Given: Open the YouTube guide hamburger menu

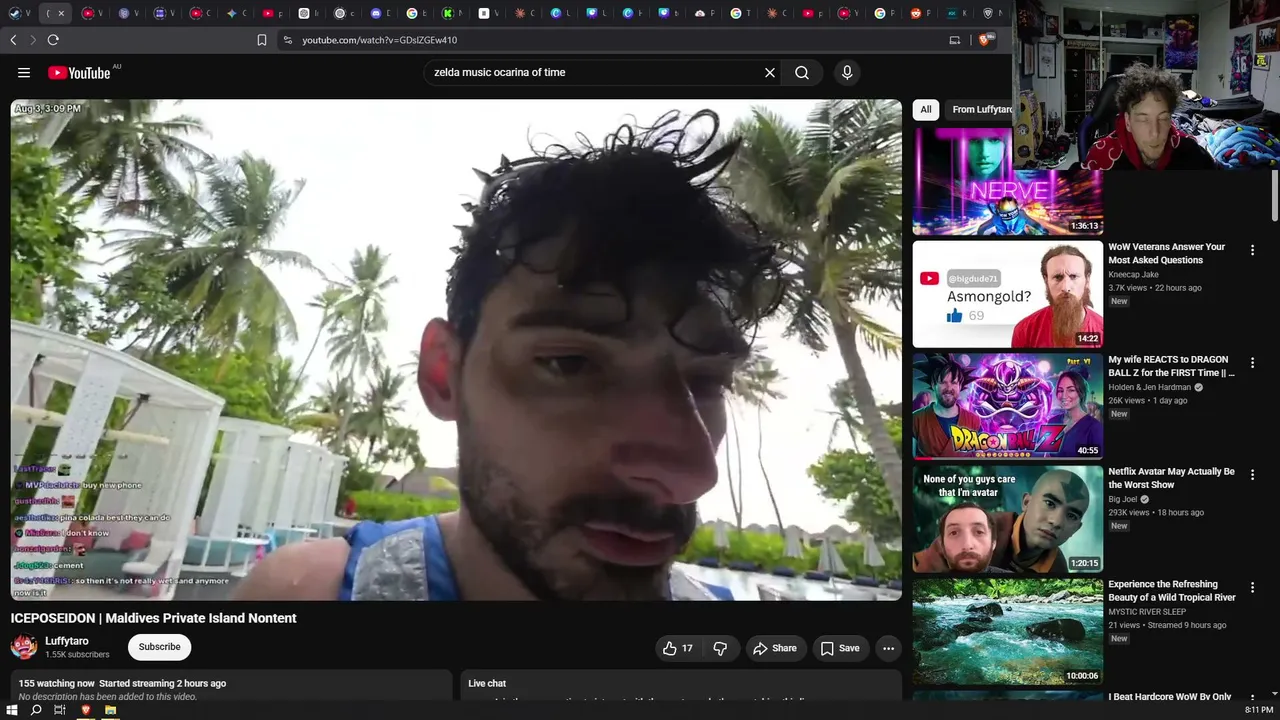Looking at the screenshot, I should [24, 72].
